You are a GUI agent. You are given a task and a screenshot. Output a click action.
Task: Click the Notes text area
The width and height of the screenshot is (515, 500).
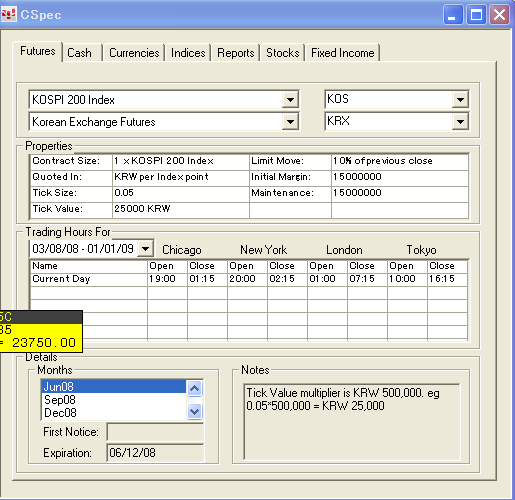click(x=352, y=422)
